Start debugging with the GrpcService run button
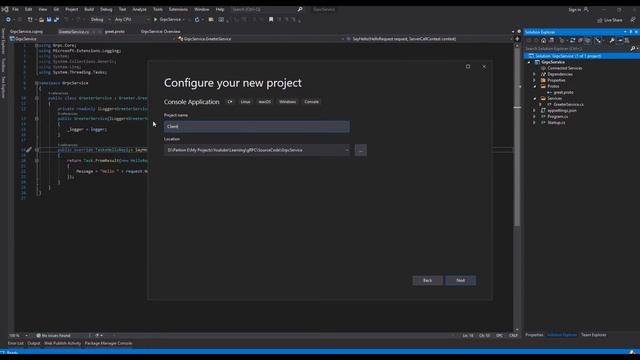The width and height of the screenshot is (640, 360). [x=168, y=20]
